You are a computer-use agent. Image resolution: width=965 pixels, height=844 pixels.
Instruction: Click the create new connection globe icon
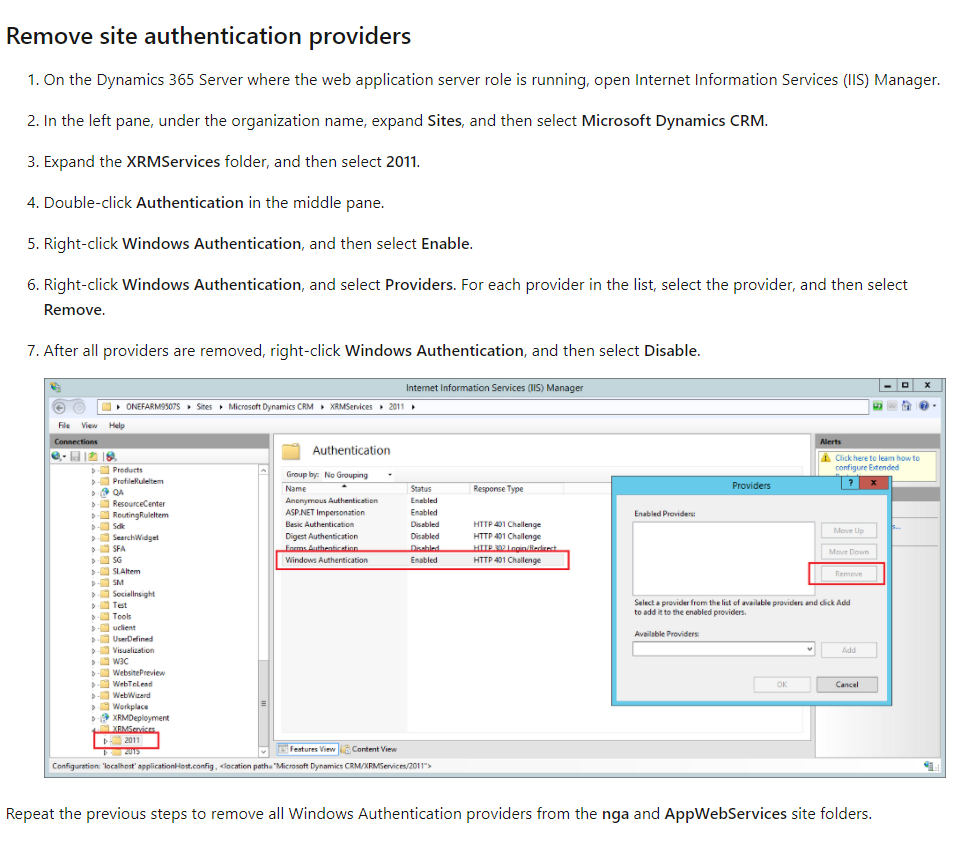(x=57, y=456)
